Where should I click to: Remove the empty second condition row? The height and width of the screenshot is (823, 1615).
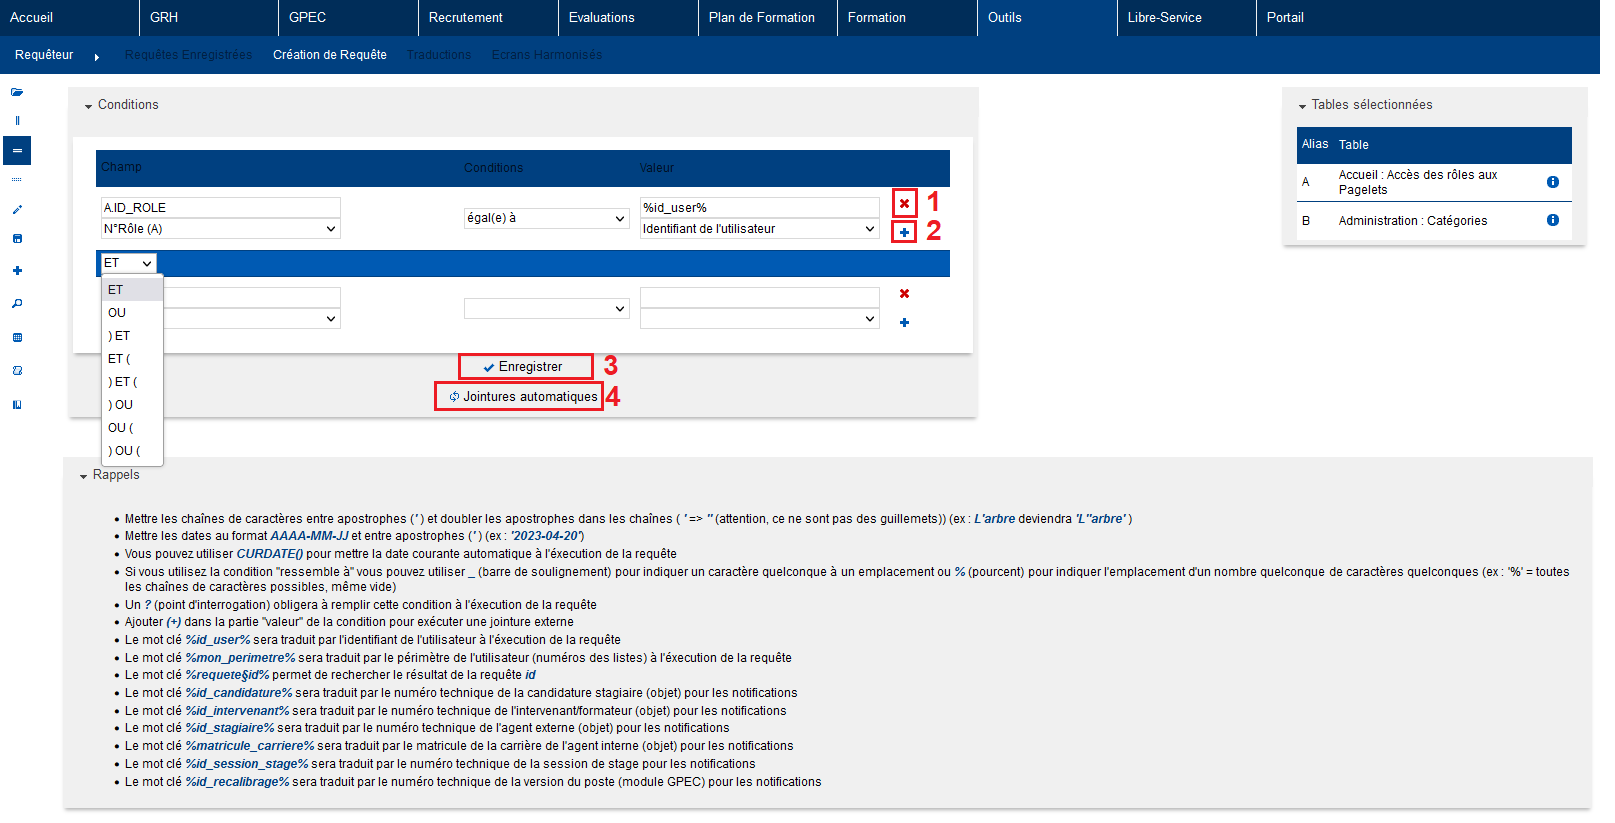click(x=904, y=294)
